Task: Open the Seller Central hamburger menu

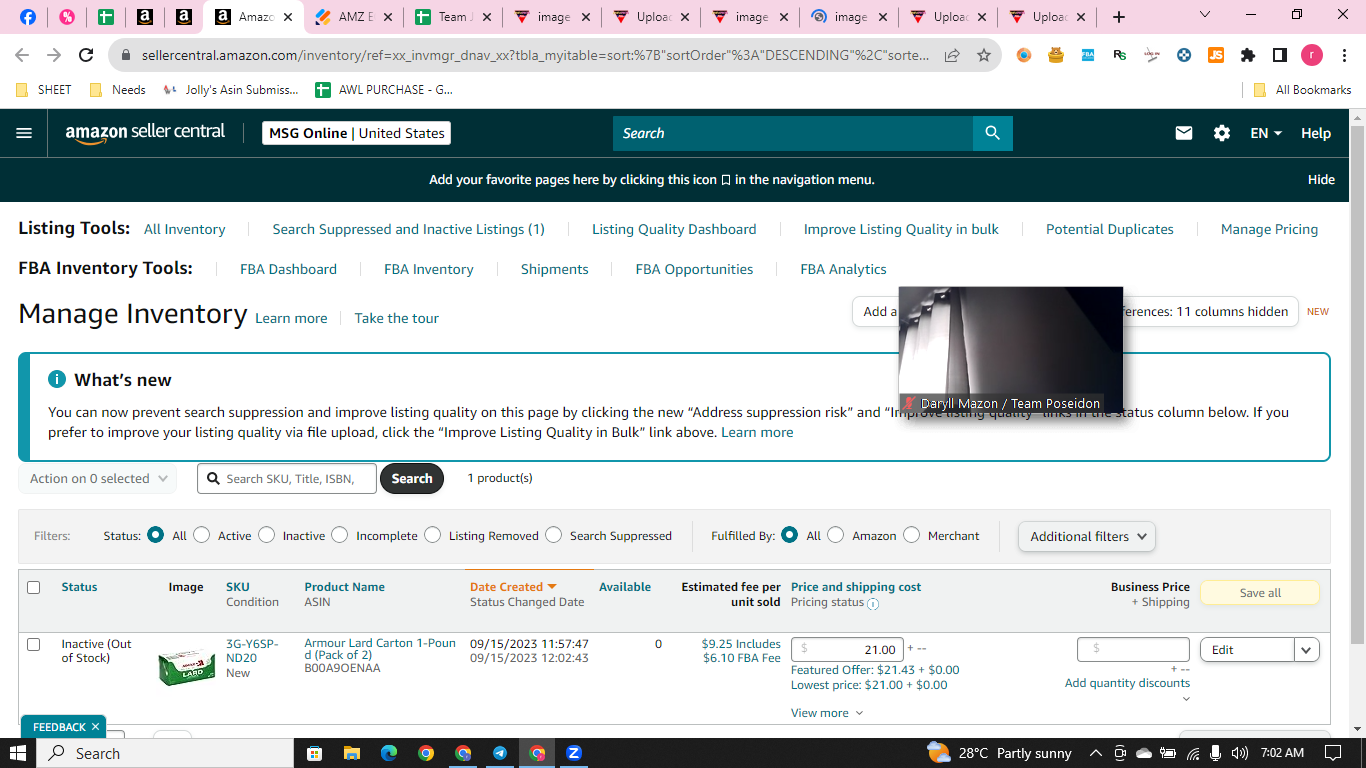Action: (x=24, y=133)
